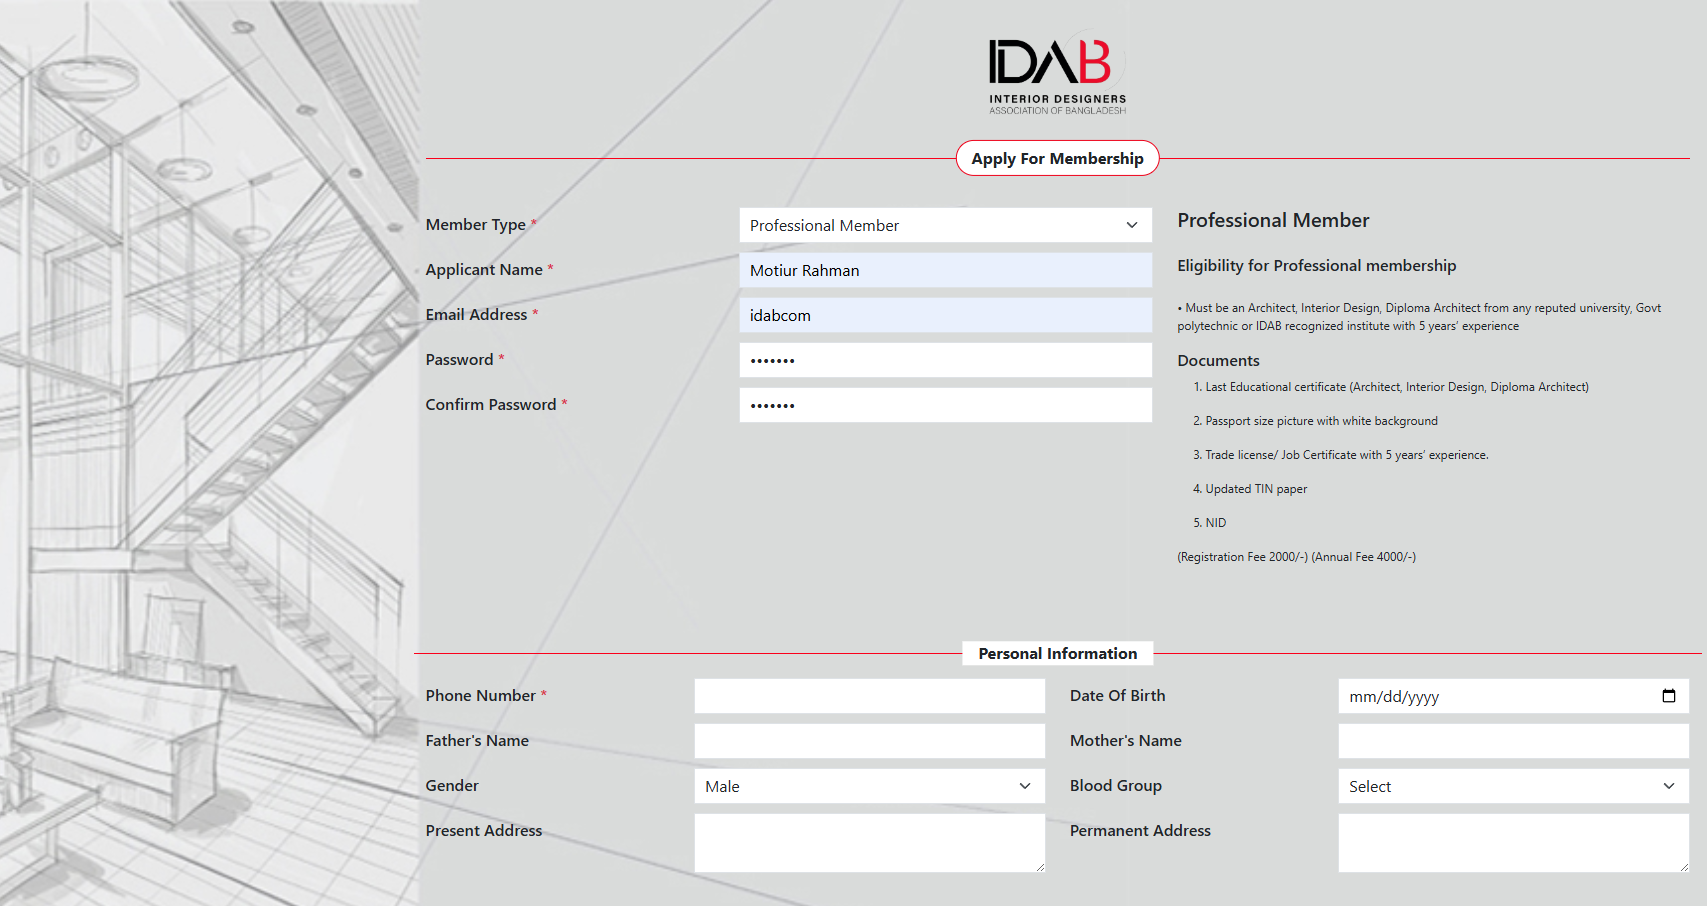Click the Date Of Birth date field
The width and height of the screenshot is (1707, 906).
1490,696
